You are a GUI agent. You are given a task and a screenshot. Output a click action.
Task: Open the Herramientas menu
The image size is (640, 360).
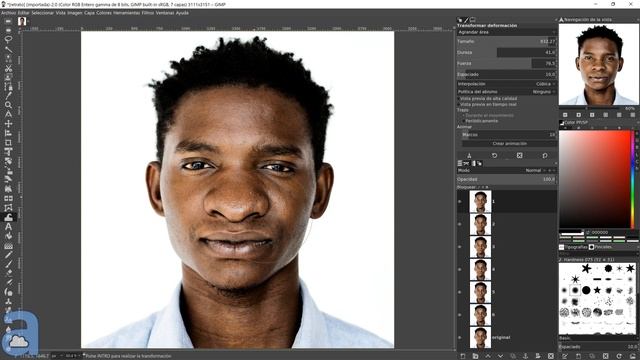point(127,13)
